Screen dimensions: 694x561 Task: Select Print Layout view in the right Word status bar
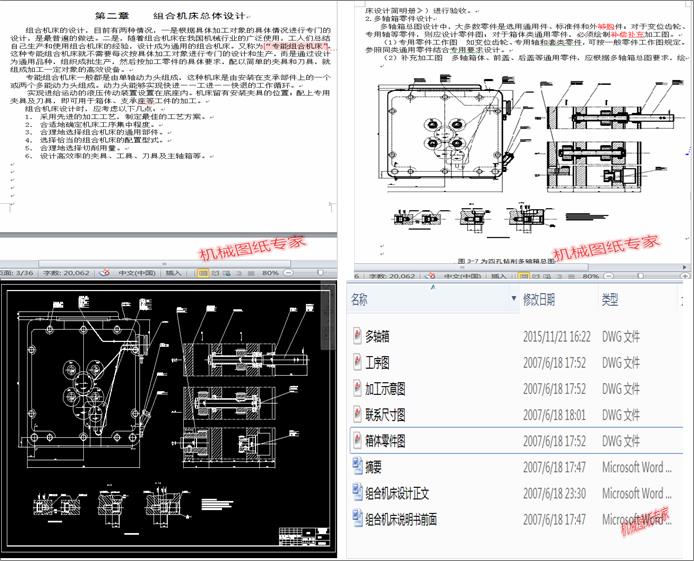[524, 276]
